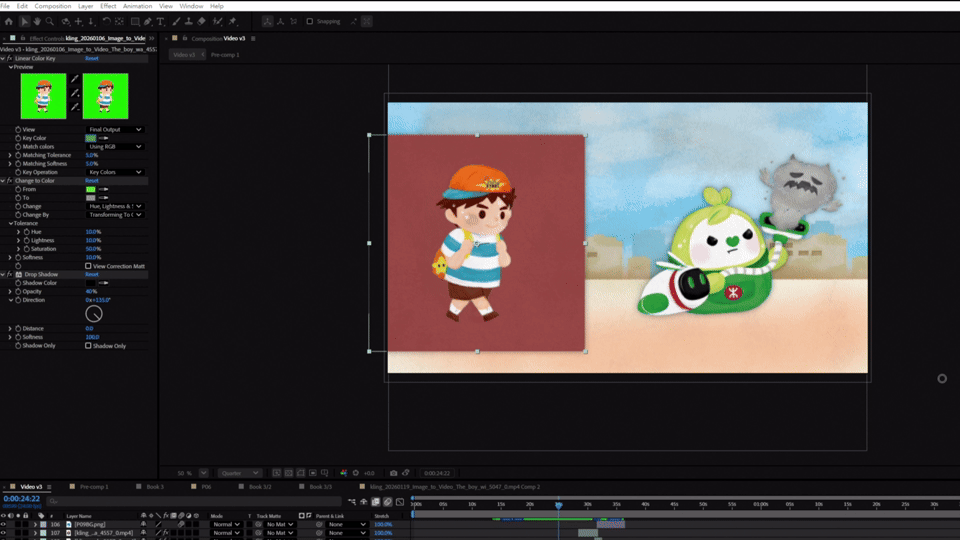Enable the Snapping checkbox
Screen dimensions: 960x540
click(x=309, y=21)
